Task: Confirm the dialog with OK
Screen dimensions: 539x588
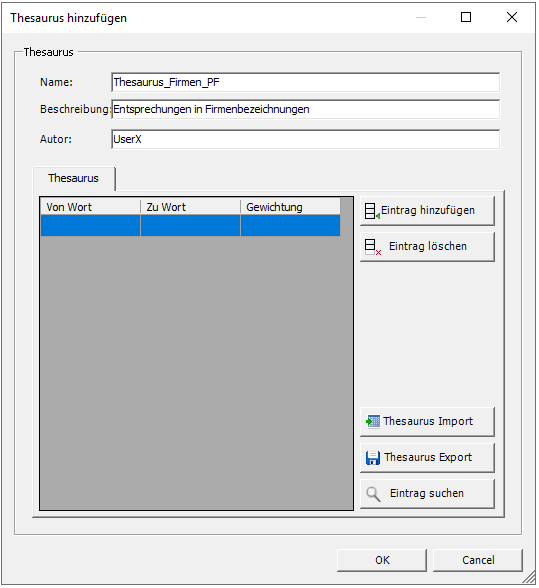Action: click(x=382, y=561)
